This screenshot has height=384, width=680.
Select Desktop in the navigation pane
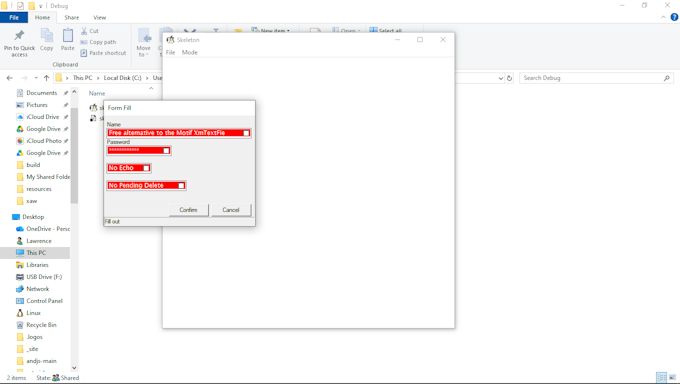point(33,217)
